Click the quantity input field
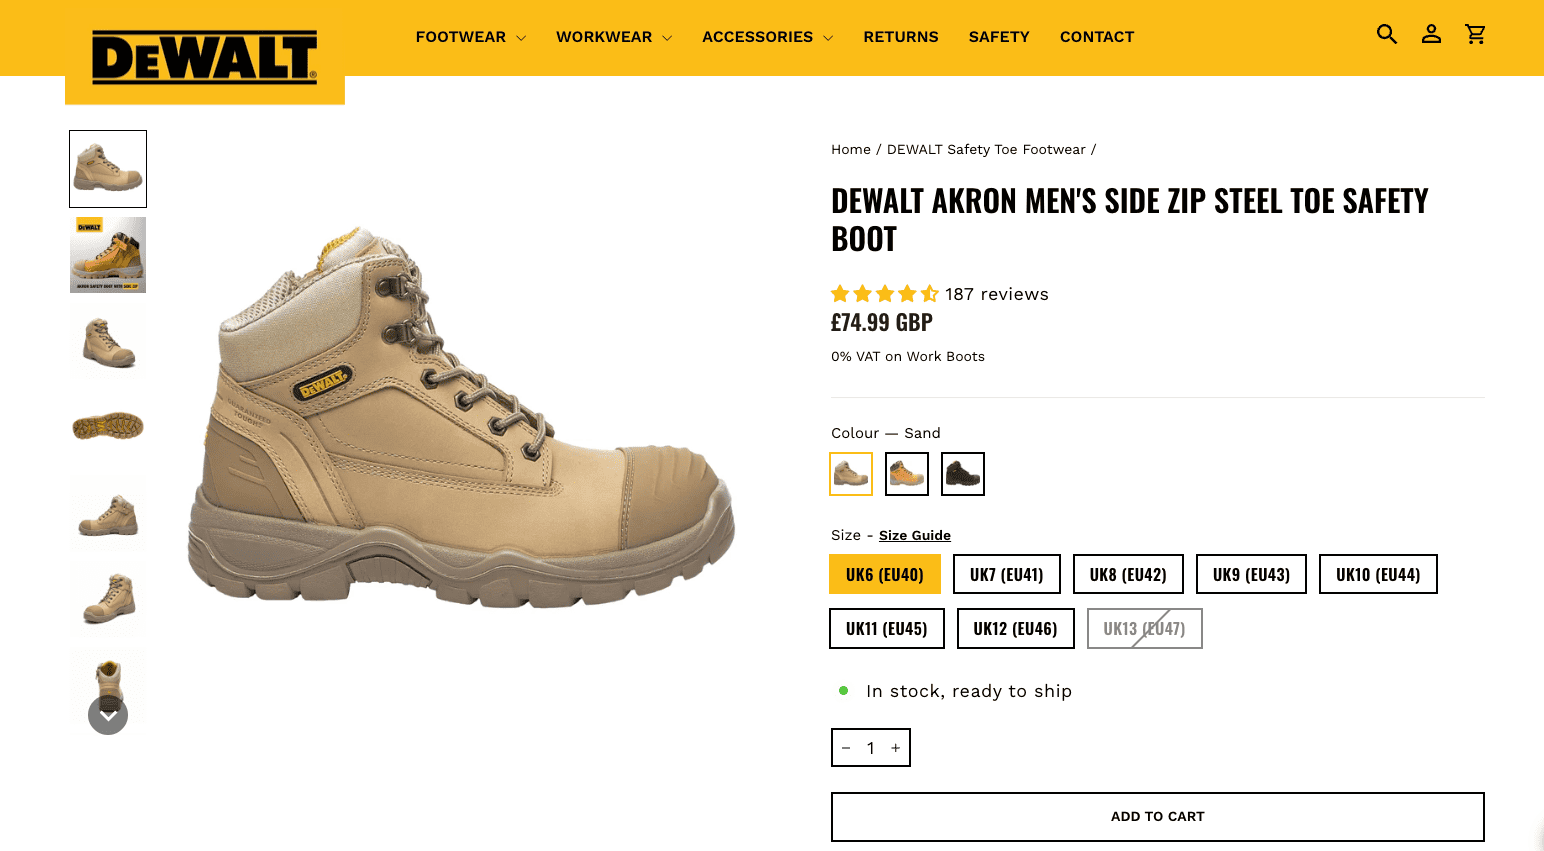The height and width of the screenshot is (851, 1544). pyautogui.click(x=871, y=748)
